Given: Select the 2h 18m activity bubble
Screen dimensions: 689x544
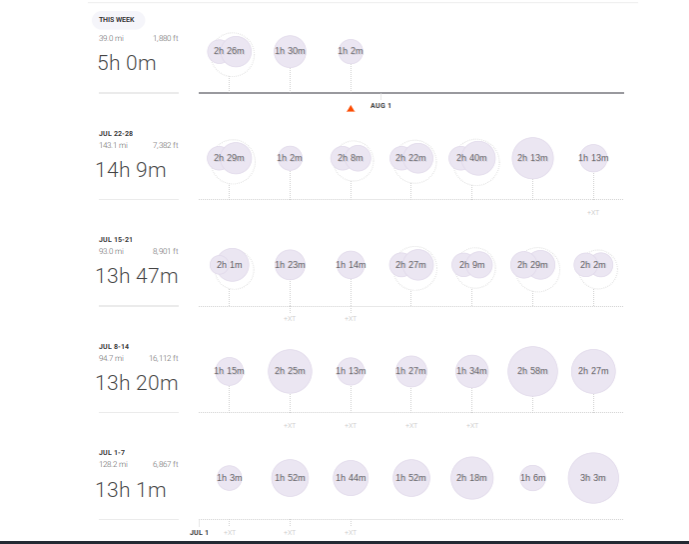Looking at the screenshot, I should point(472,478).
